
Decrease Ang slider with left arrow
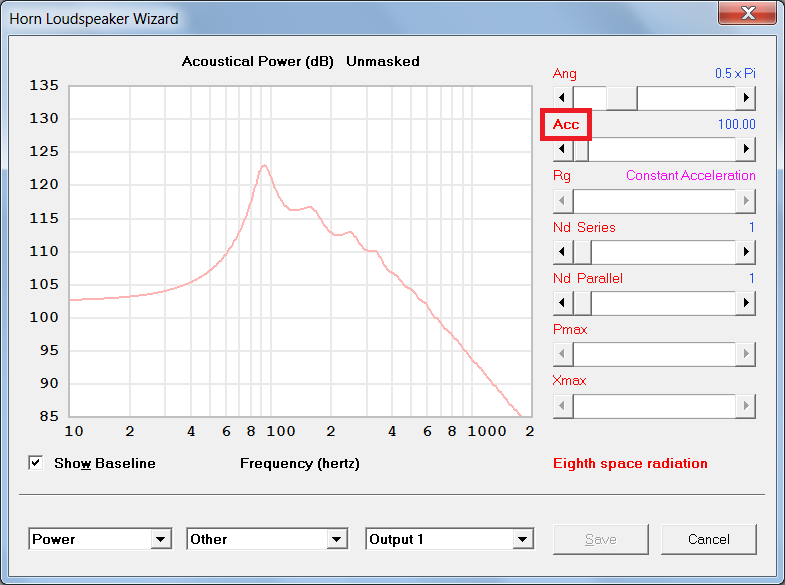tap(563, 98)
